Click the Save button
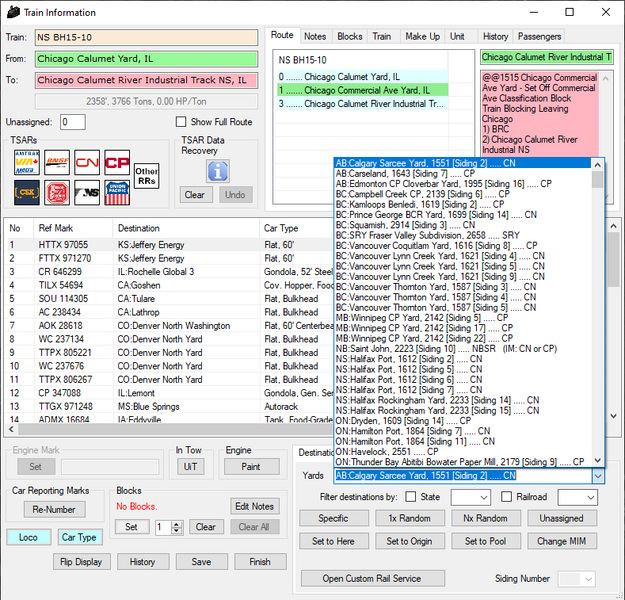Image resolution: width=625 pixels, height=600 pixels. coord(201,562)
